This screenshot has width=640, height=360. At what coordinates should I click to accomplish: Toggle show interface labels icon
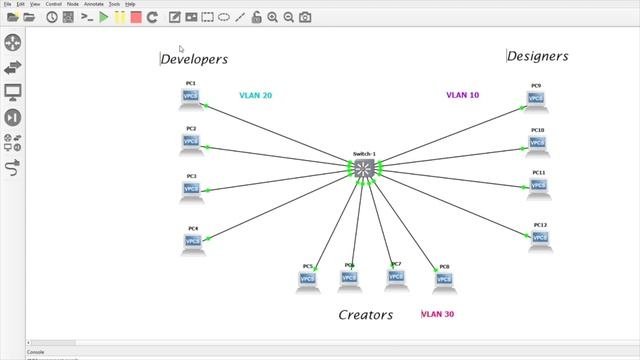point(68,17)
